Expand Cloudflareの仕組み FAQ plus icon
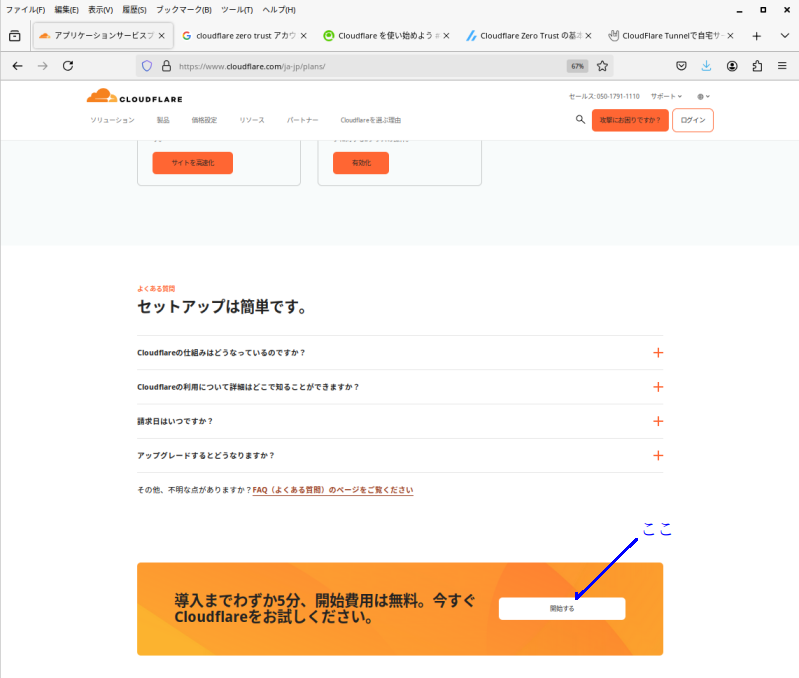799x678 pixels. tap(658, 352)
